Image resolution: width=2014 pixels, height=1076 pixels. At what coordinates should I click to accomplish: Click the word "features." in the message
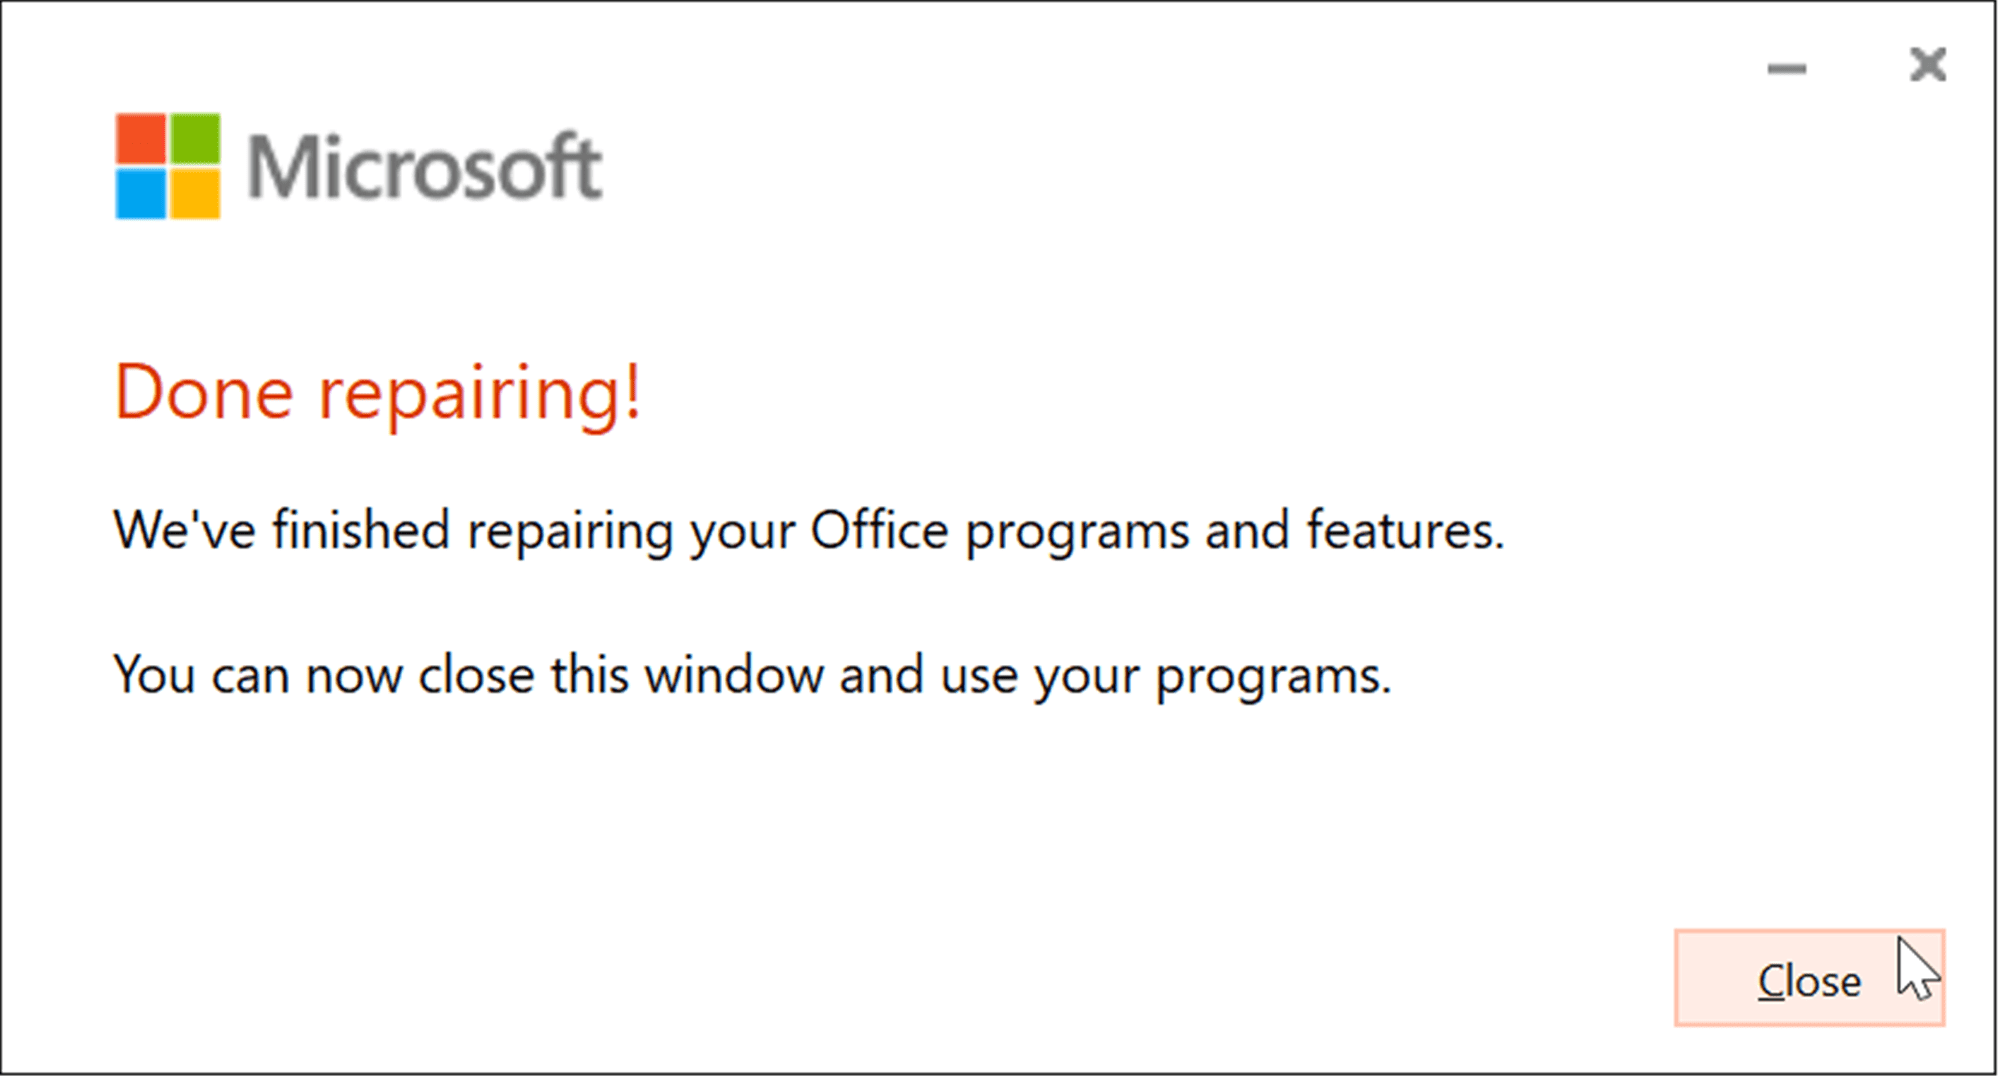pos(1405,530)
